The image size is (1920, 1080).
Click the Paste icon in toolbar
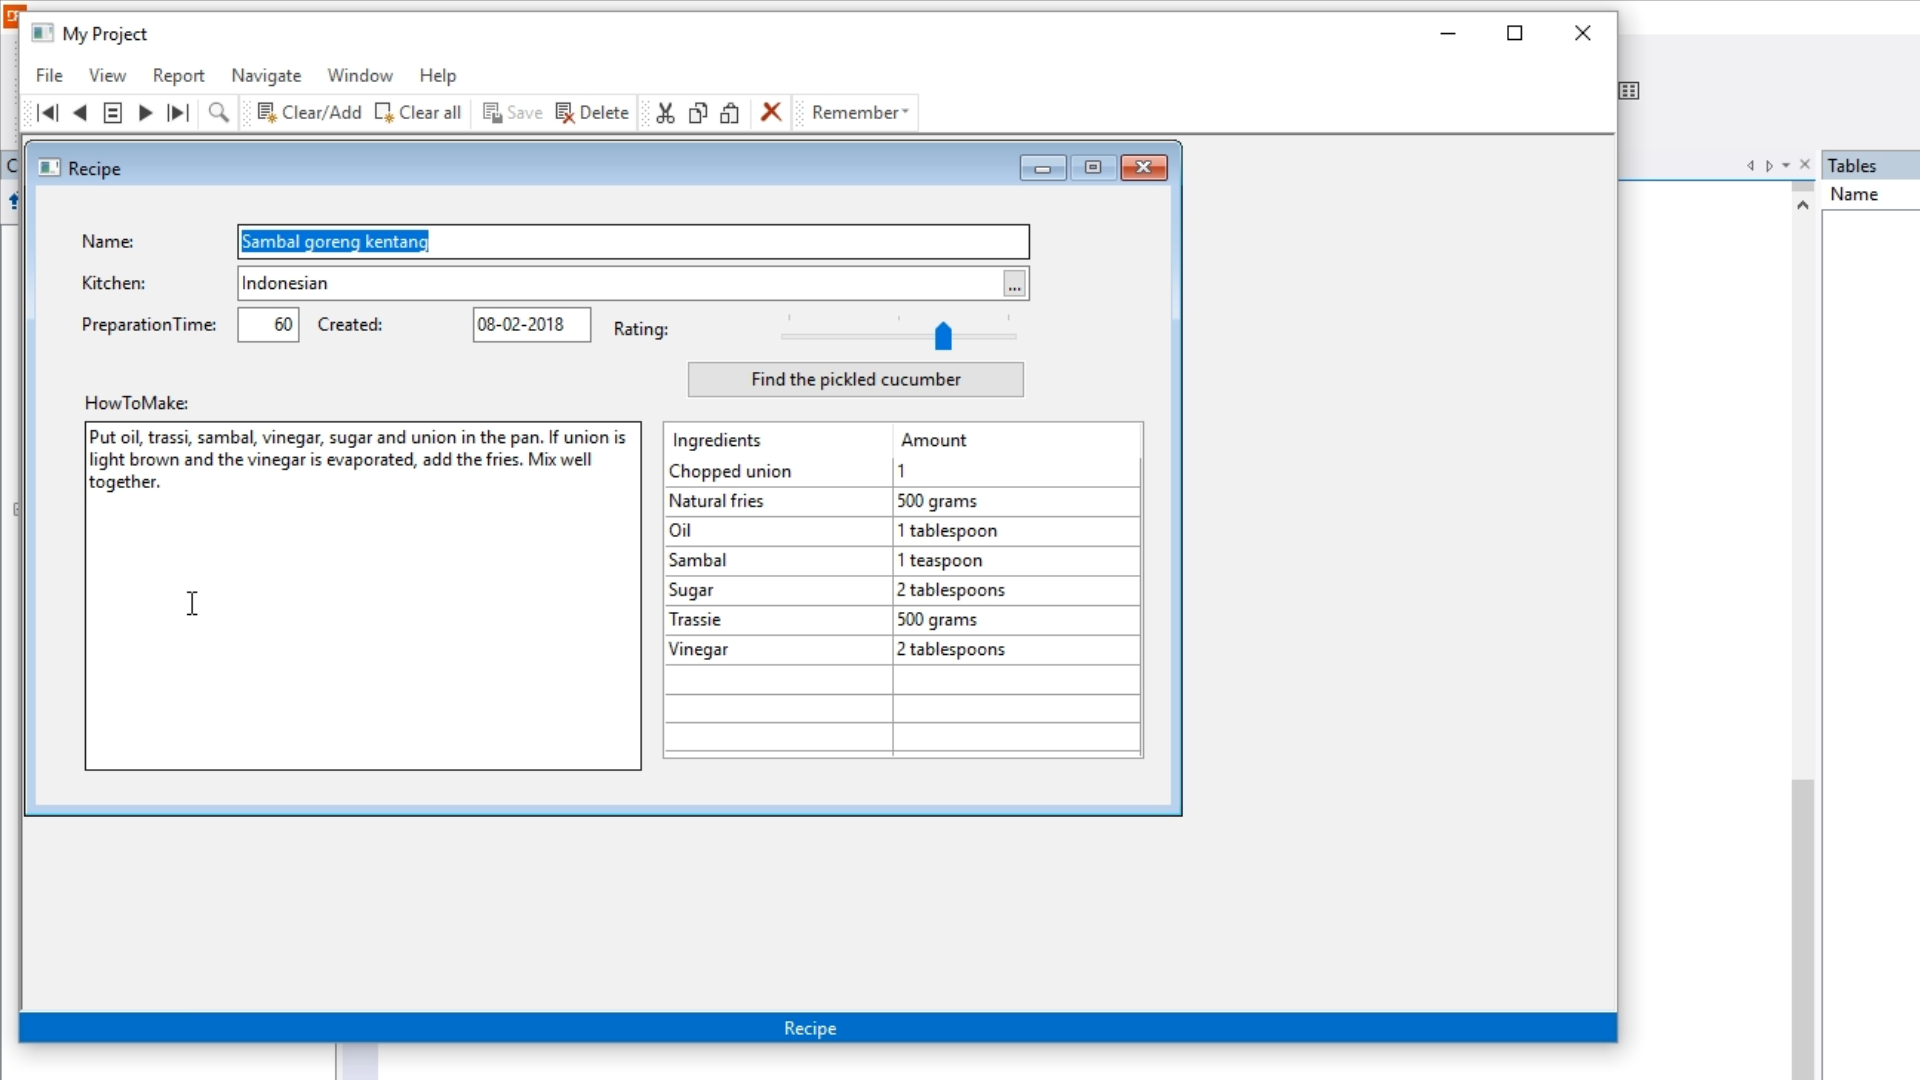[730, 113]
